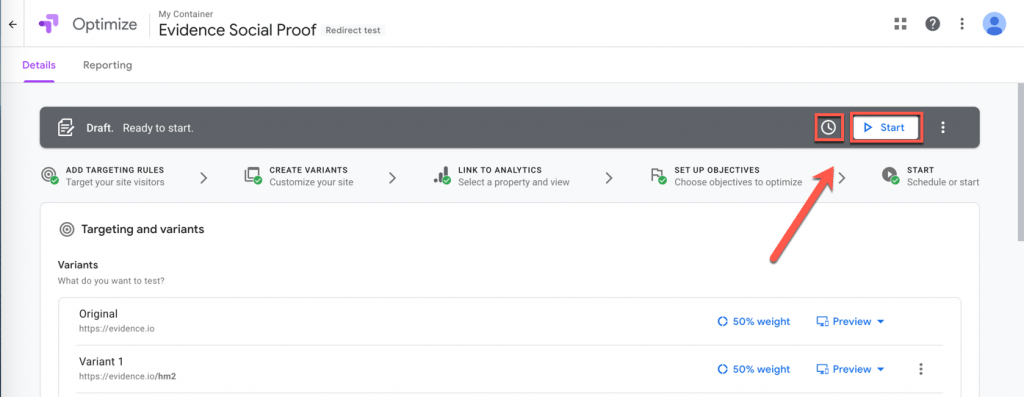Open the Variant 1 three-dot options menu
Image resolution: width=1024 pixels, height=397 pixels.
point(921,370)
